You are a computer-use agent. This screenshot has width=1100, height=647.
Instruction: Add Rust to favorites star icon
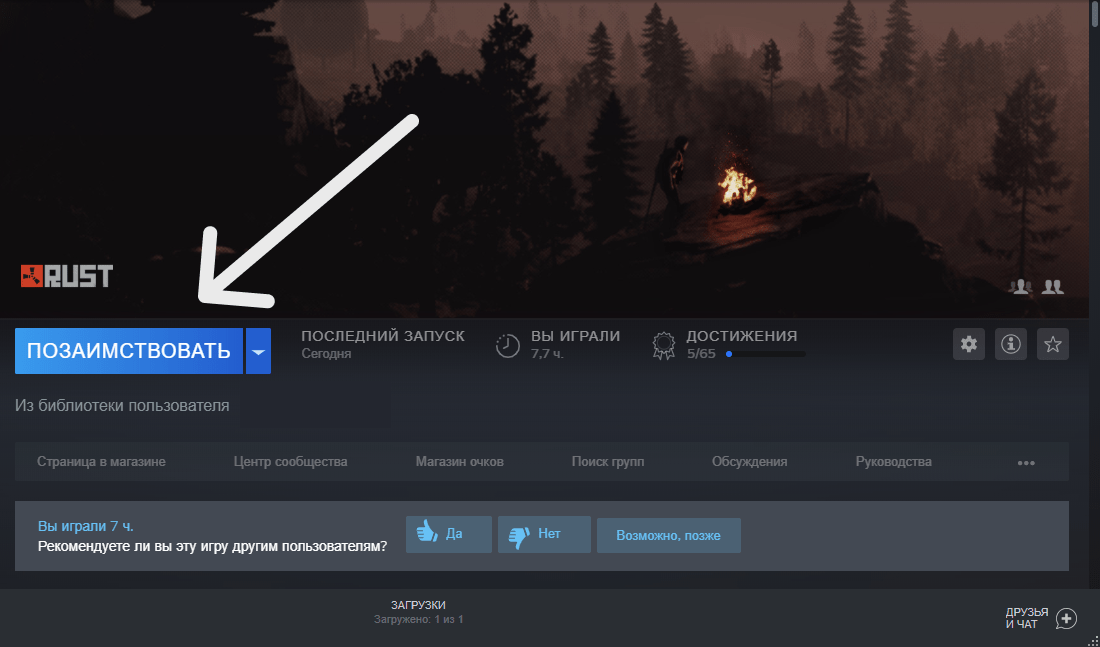[1052, 344]
